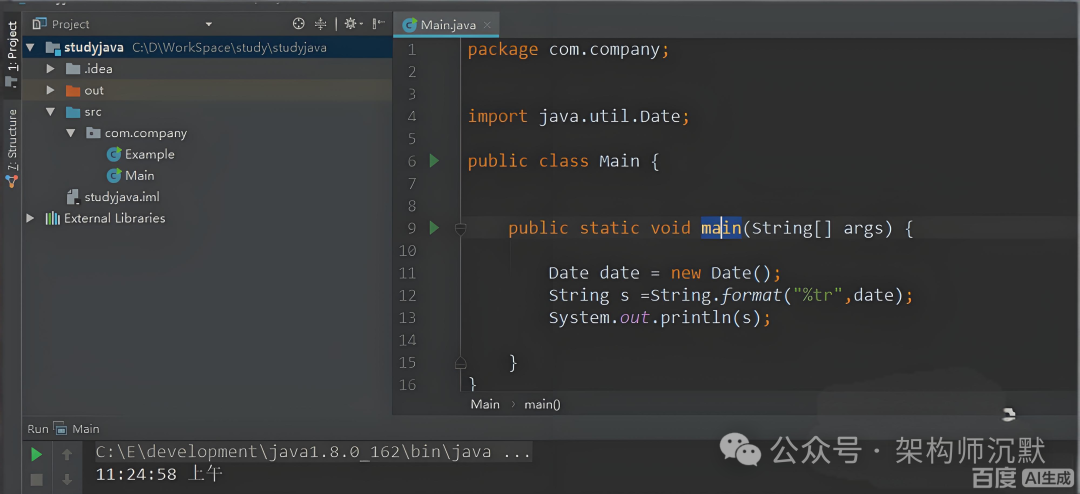Select the Main.java editor tab
The image size is (1080, 494).
tap(446, 25)
